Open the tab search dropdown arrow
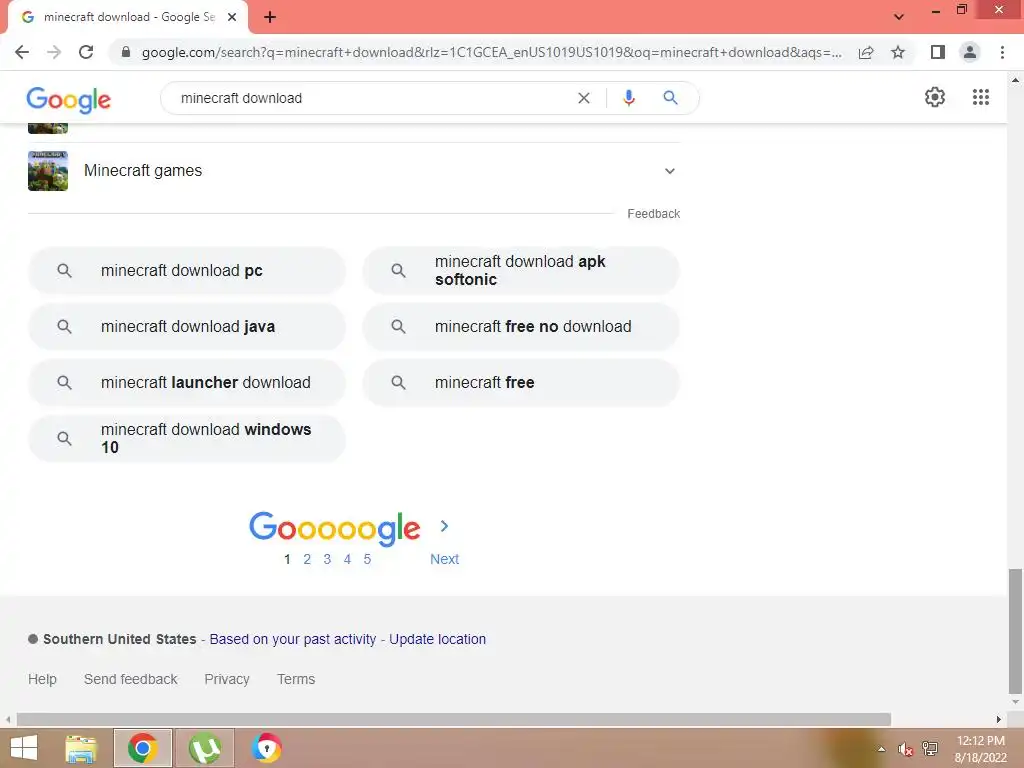 (899, 17)
